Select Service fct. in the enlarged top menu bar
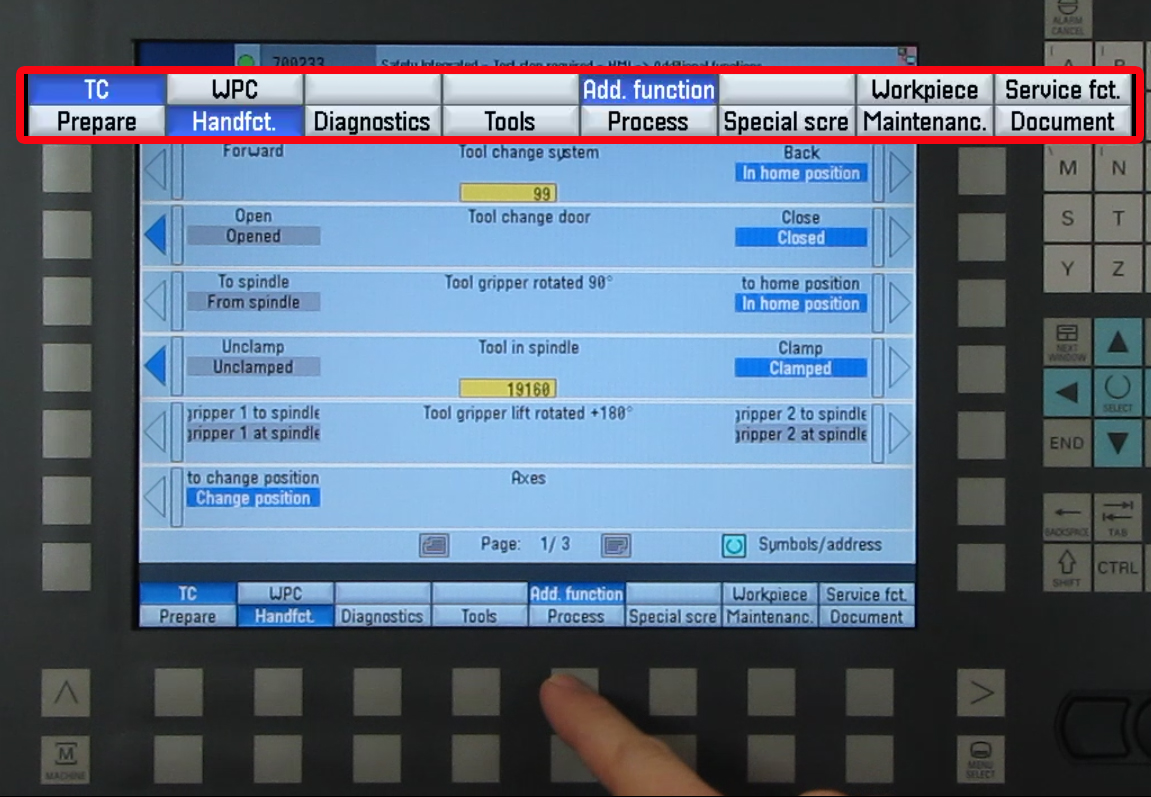 click(1062, 89)
